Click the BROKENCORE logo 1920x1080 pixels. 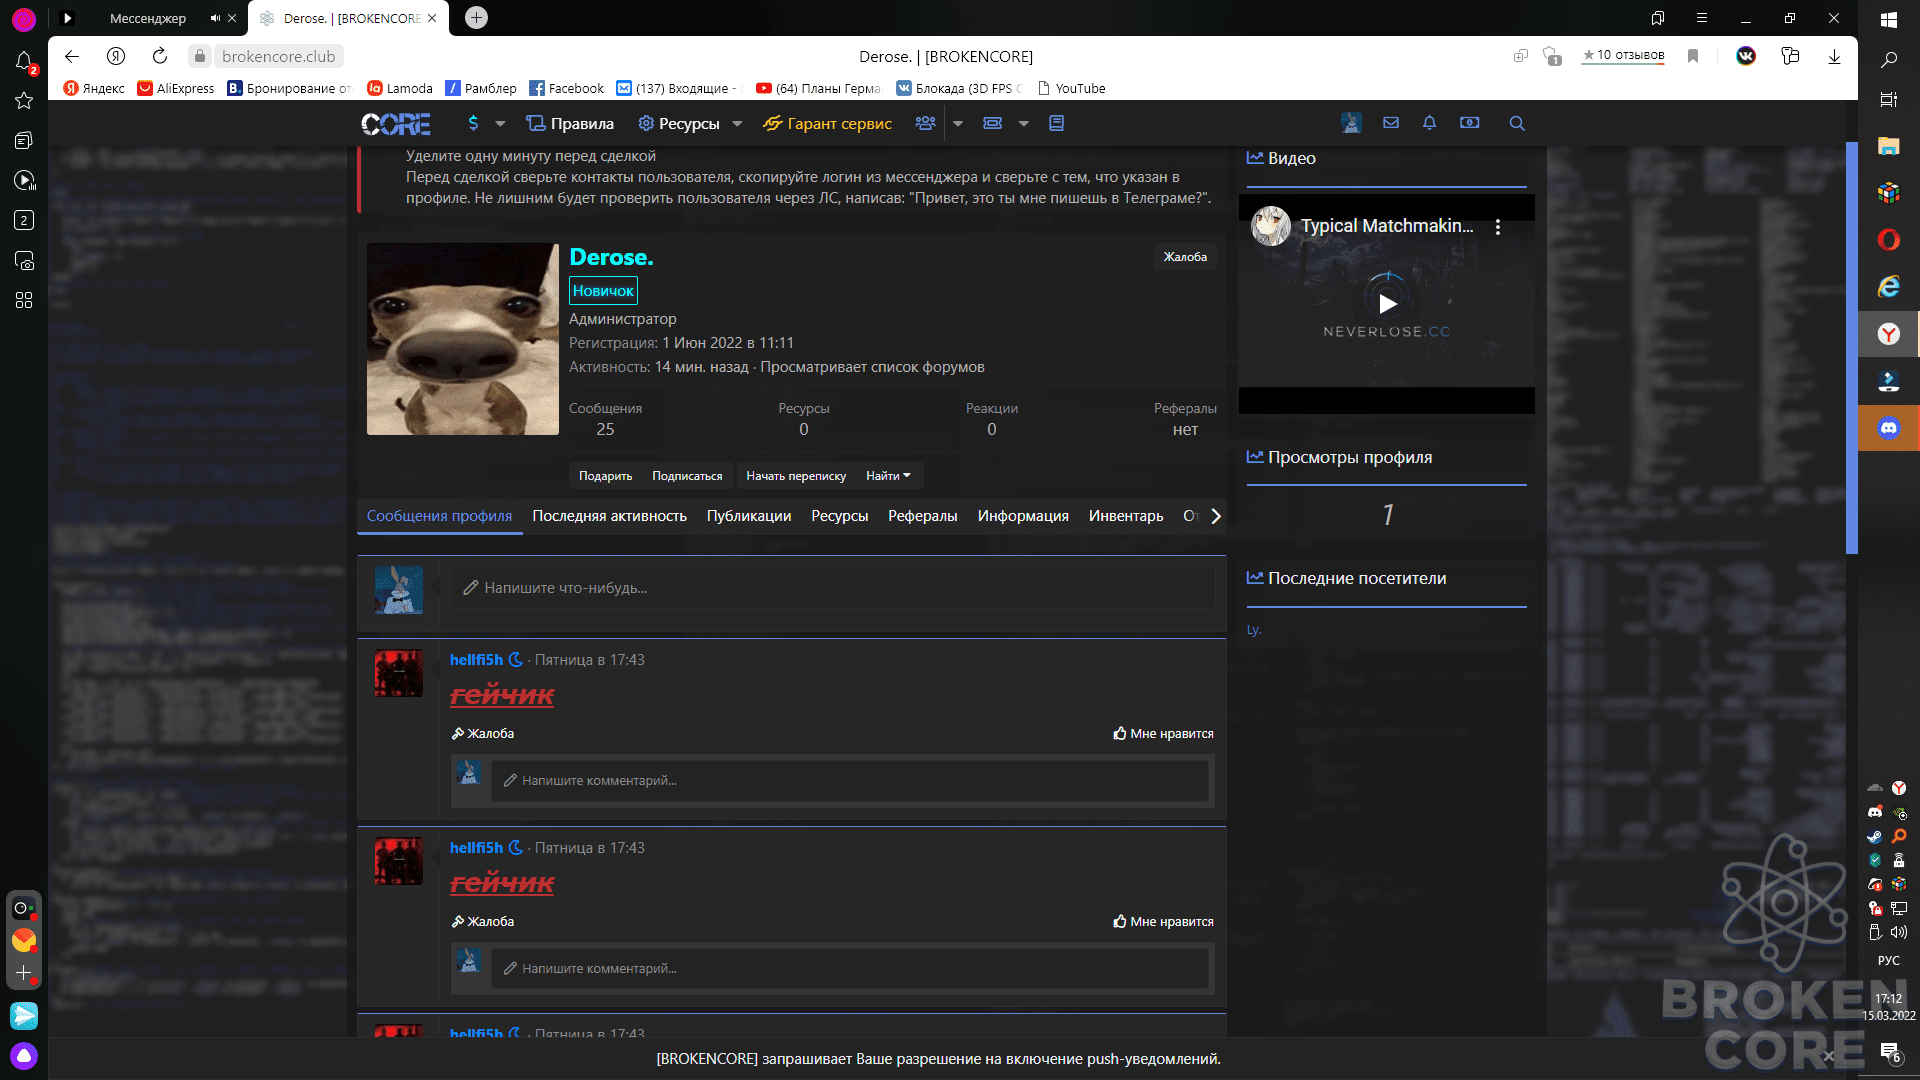click(396, 124)
